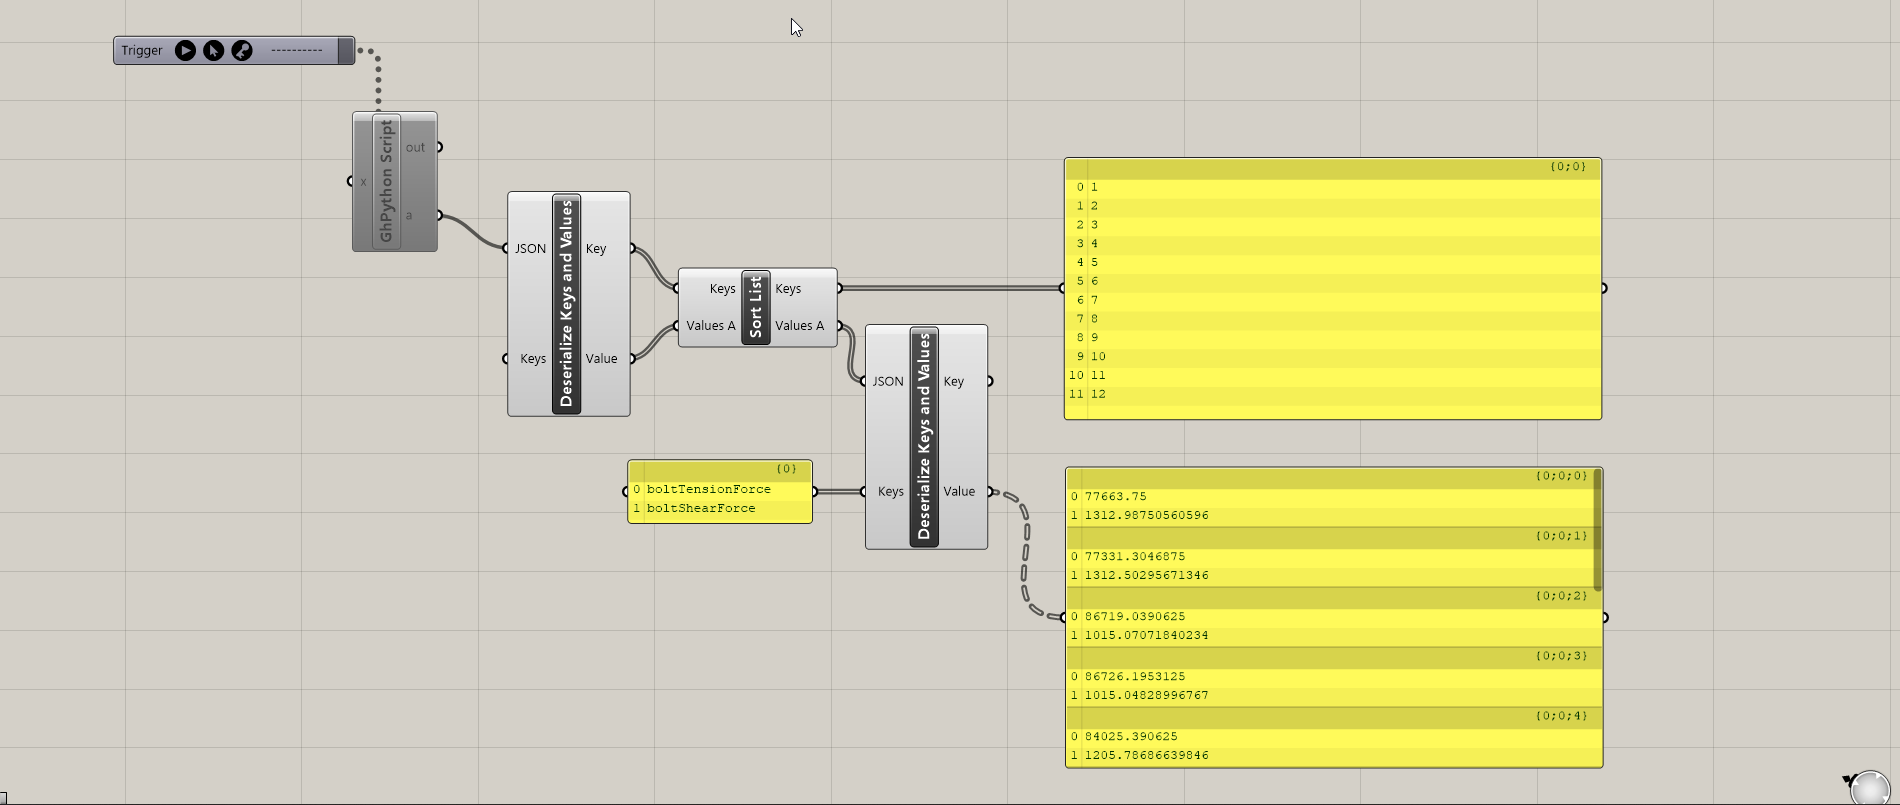Screen dimensions: 1900x805
Task: Select the right Deserialize Keys and Values title
Action: (x=924, y=437)
